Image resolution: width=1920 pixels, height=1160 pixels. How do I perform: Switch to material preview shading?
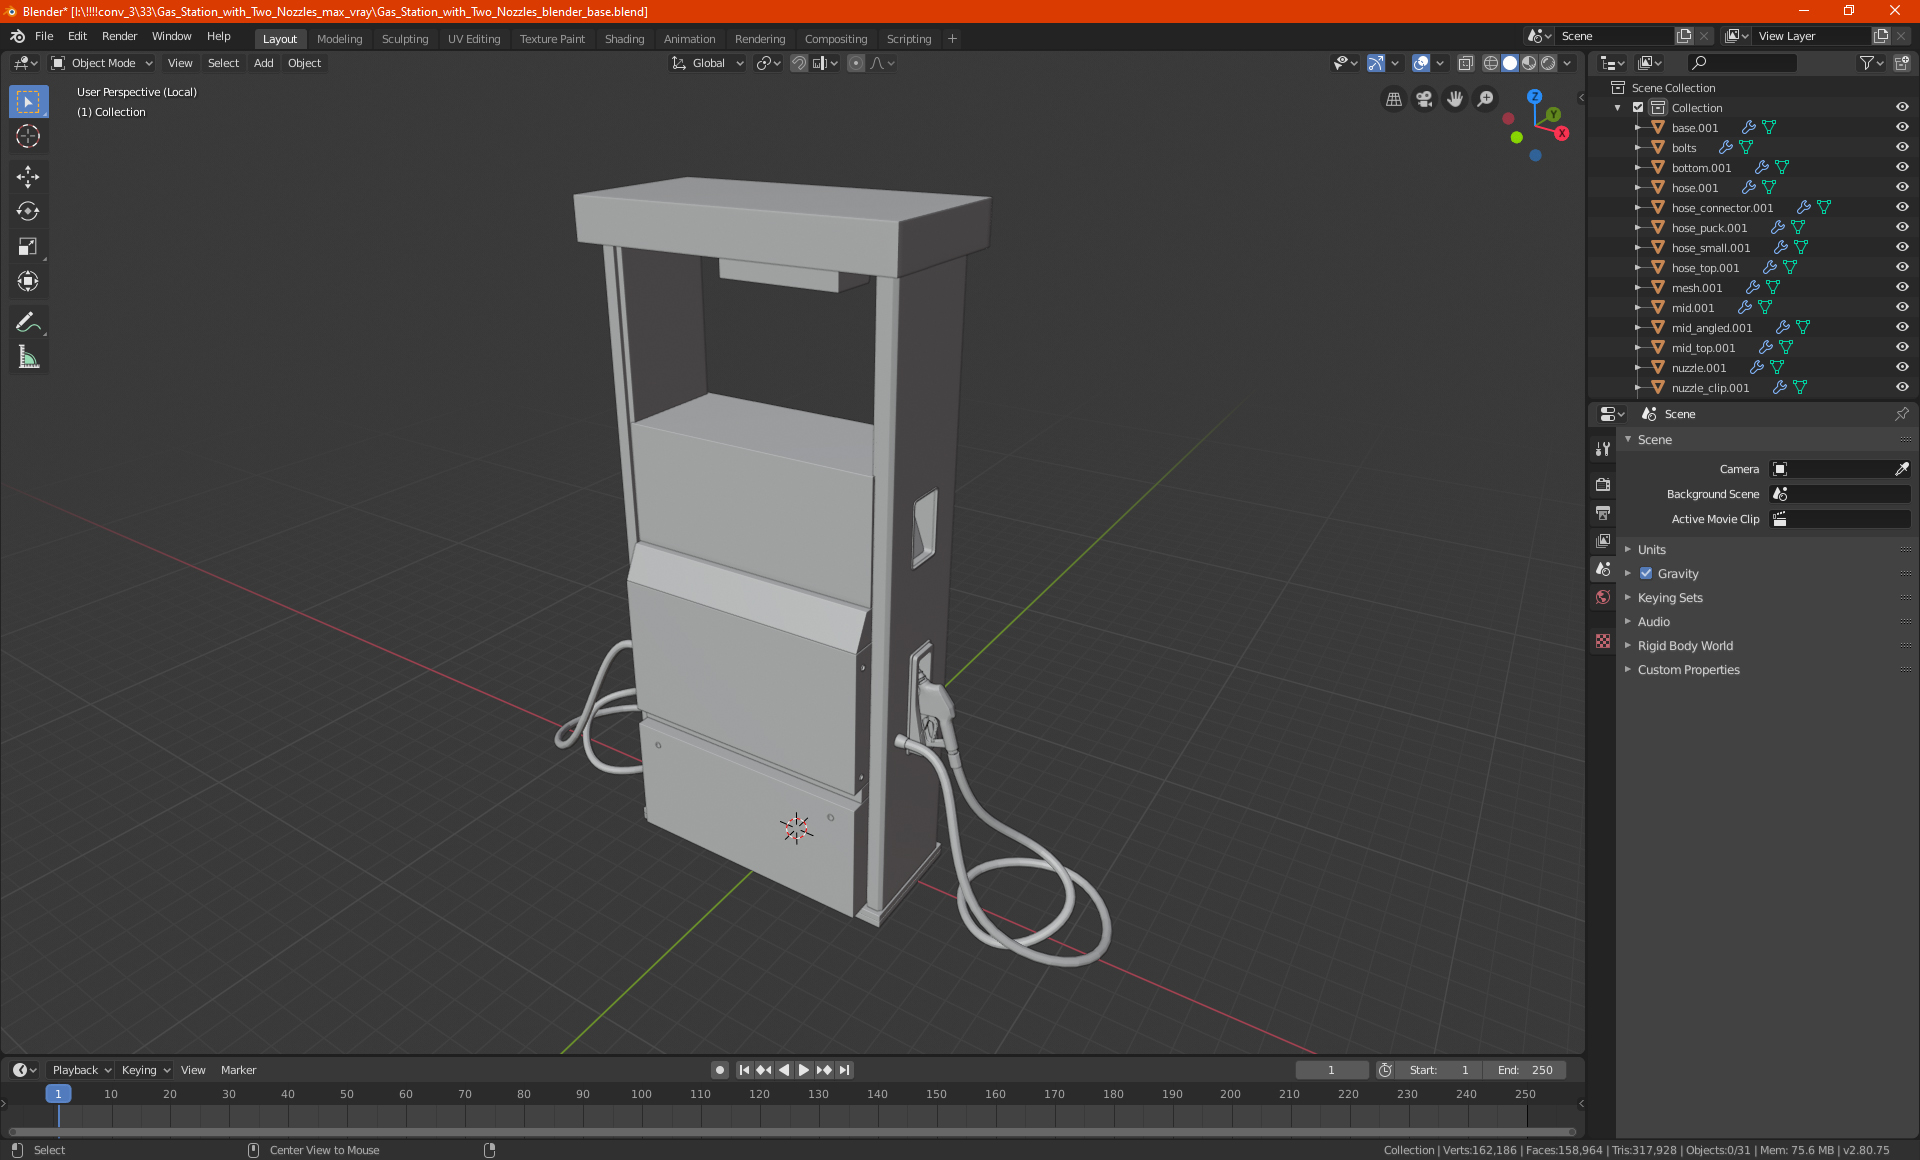1529,63
